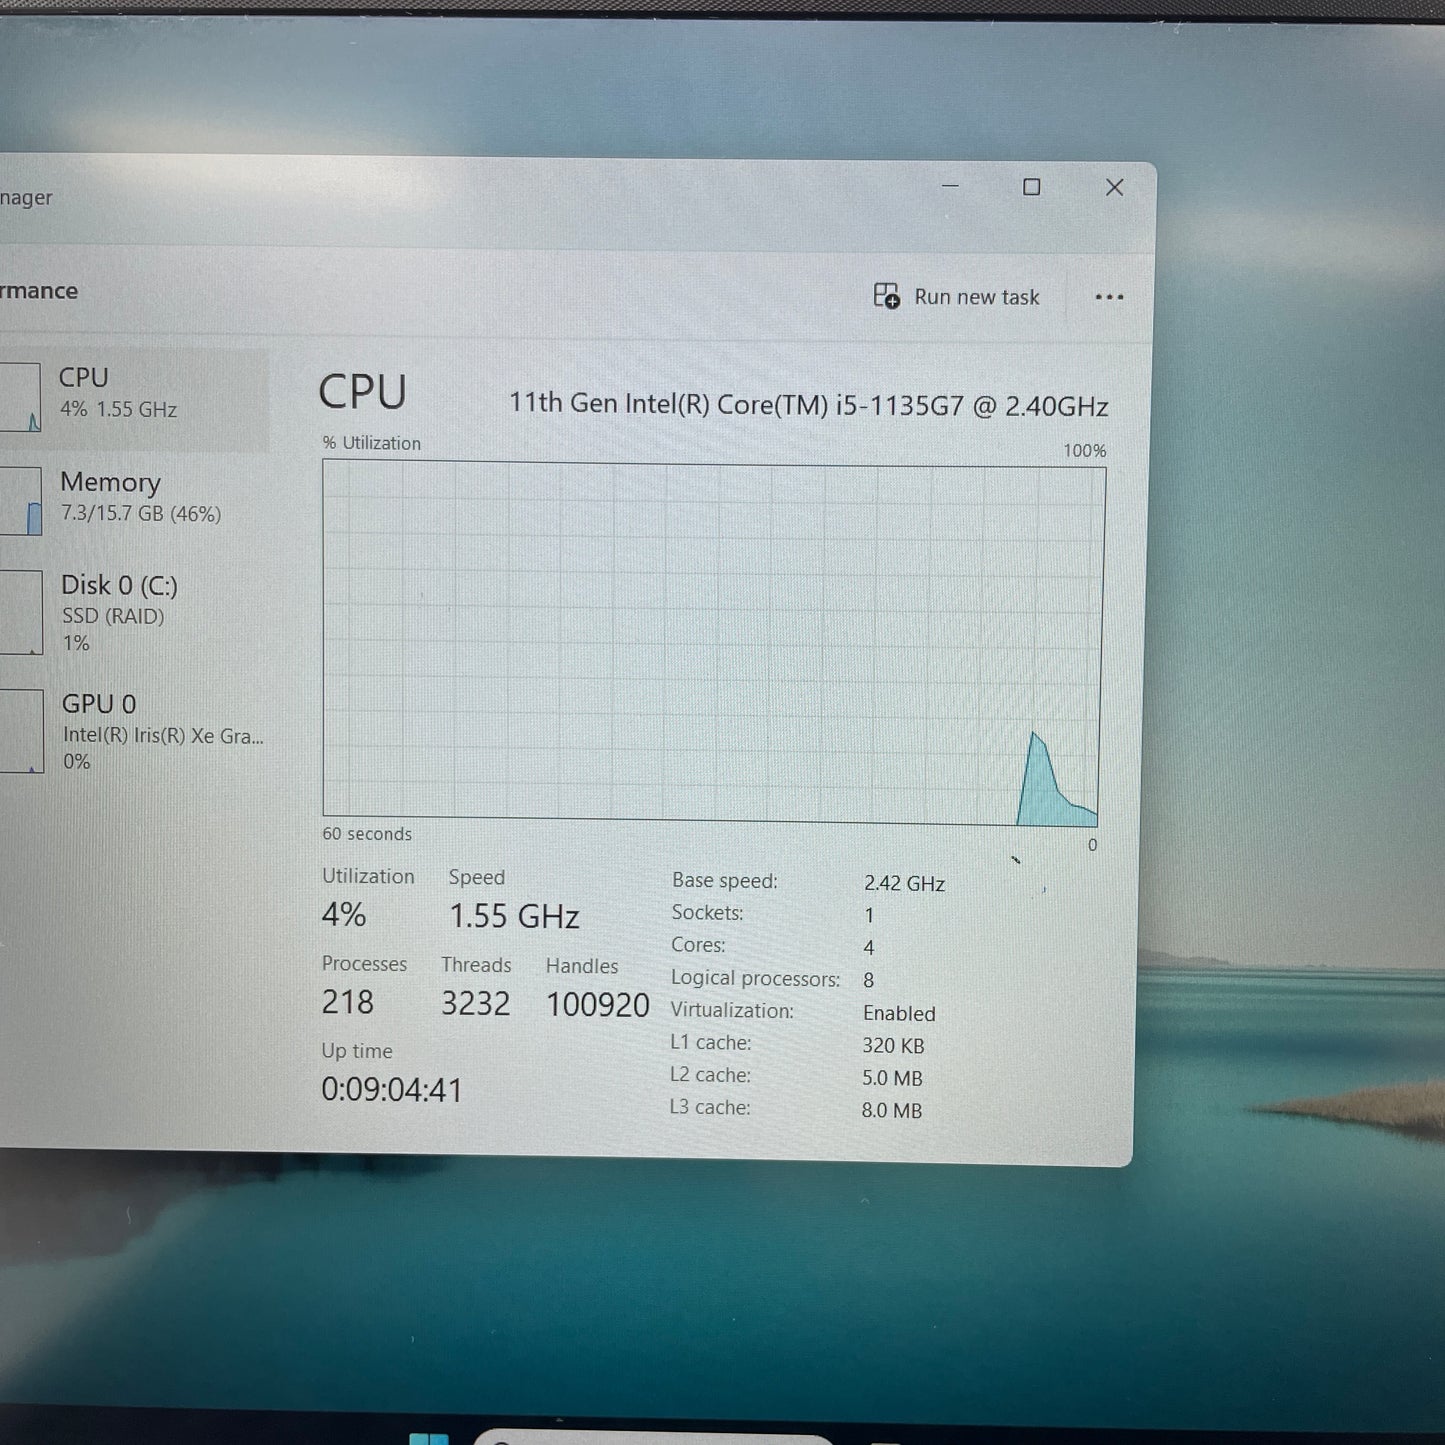The image size is (1445, 1445).
Task: Click the '4% 1.55 GHz' sidebar CPU summary
Action: (x=118, y=409)
